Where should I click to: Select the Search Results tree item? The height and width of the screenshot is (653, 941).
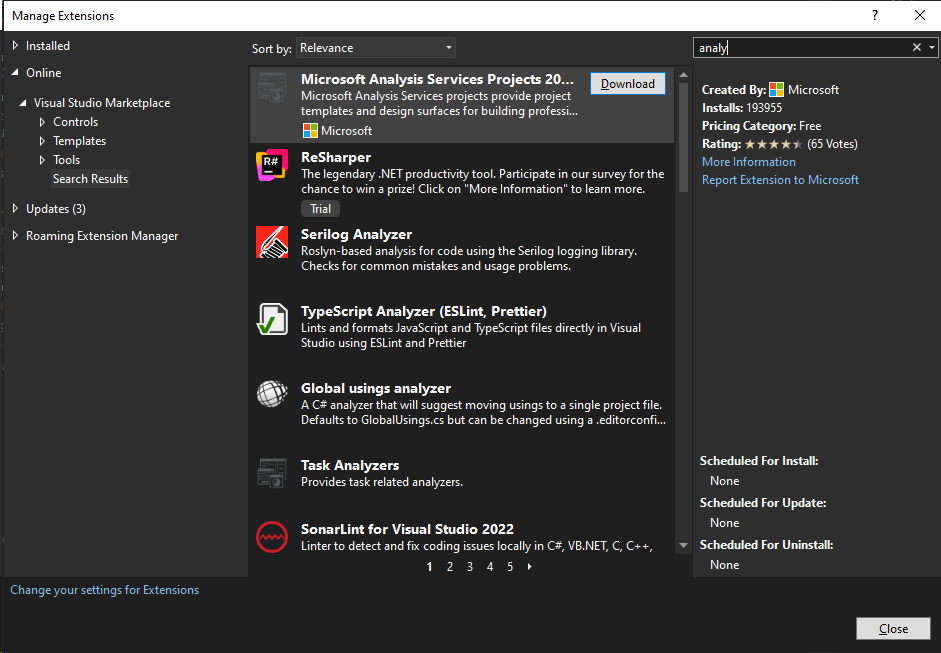[90, 179]
